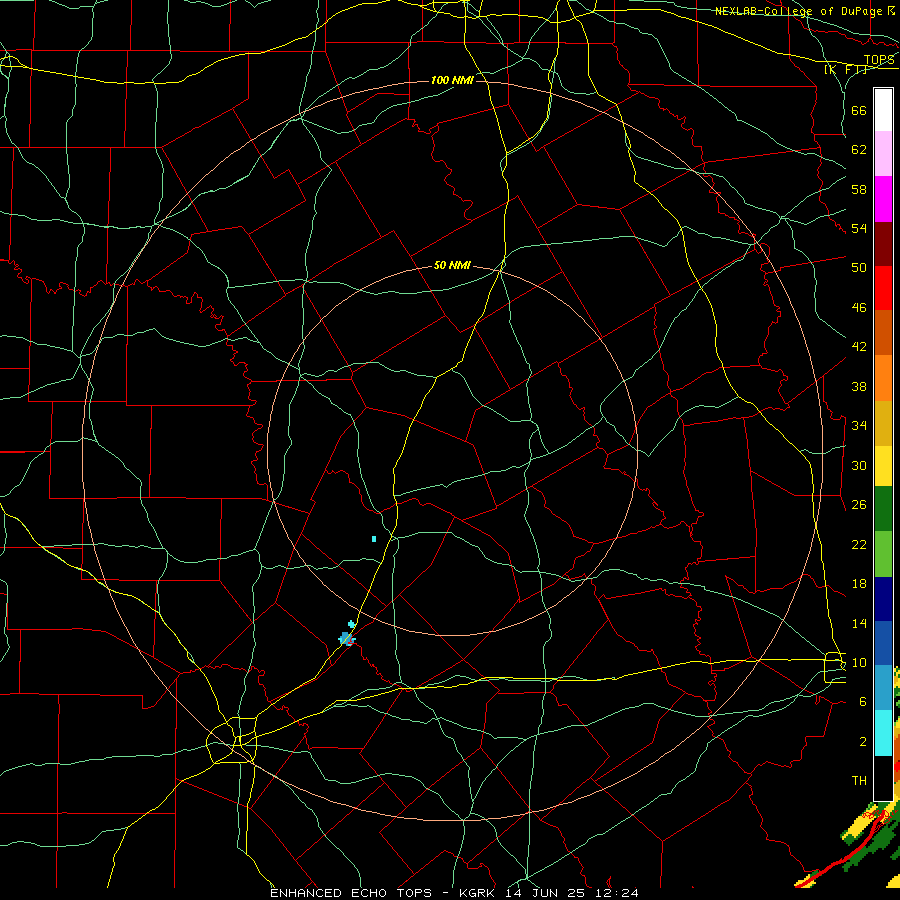The width and height of the screenshot is (900, 900).
Task: Click the KGRK radar station identifier
Action: click(x=479, y=893)
